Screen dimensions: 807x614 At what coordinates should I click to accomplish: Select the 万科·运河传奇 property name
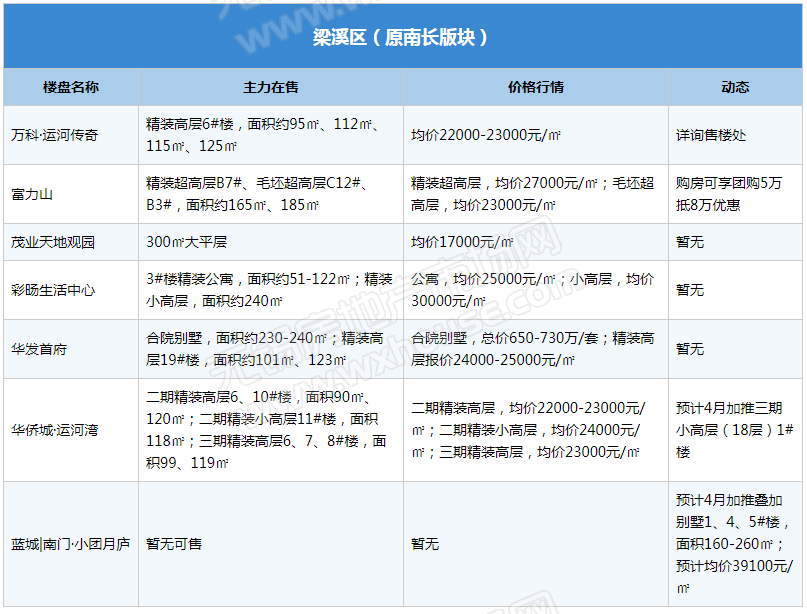55,135
